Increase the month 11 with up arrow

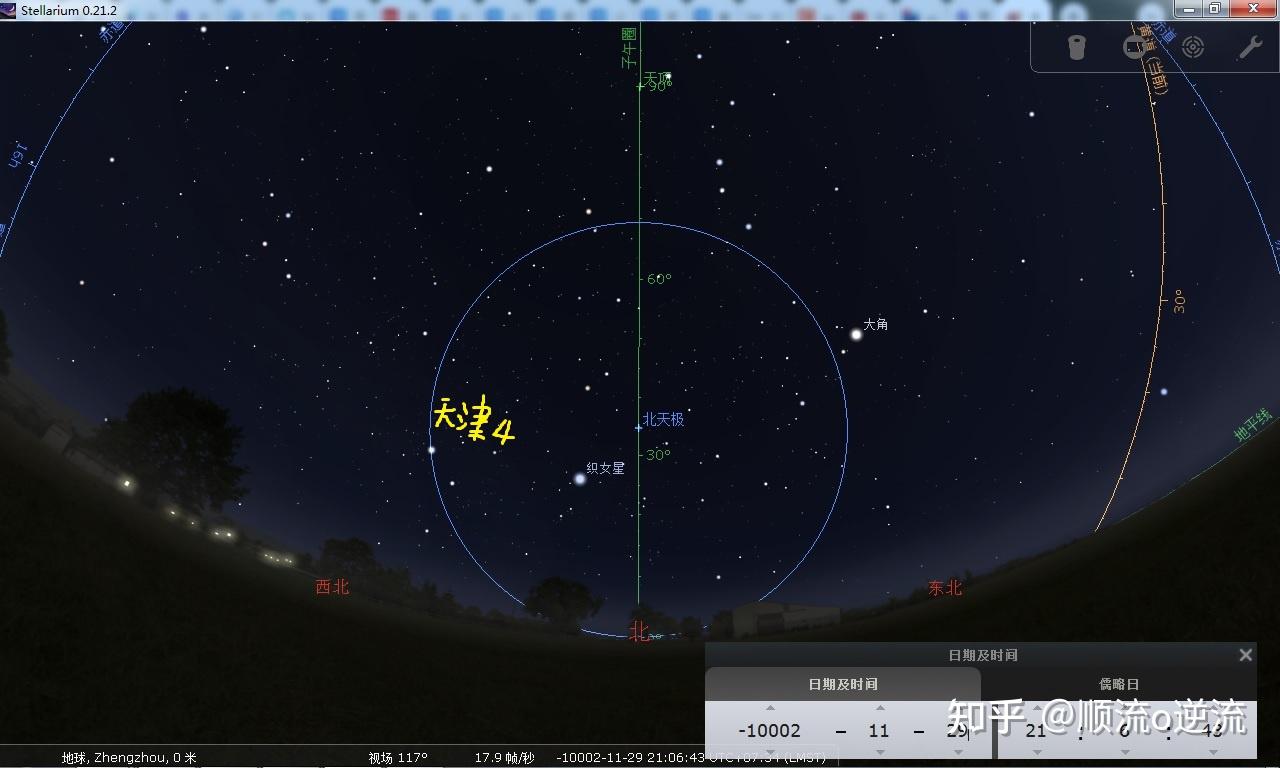879,709
